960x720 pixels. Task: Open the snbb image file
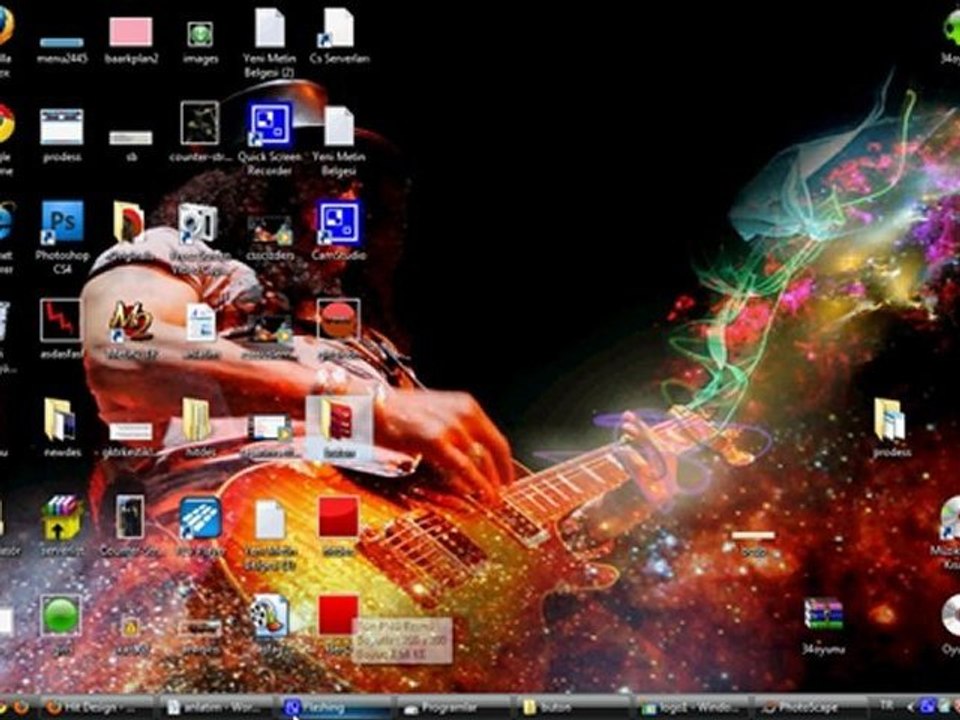(x=753, y=536)
